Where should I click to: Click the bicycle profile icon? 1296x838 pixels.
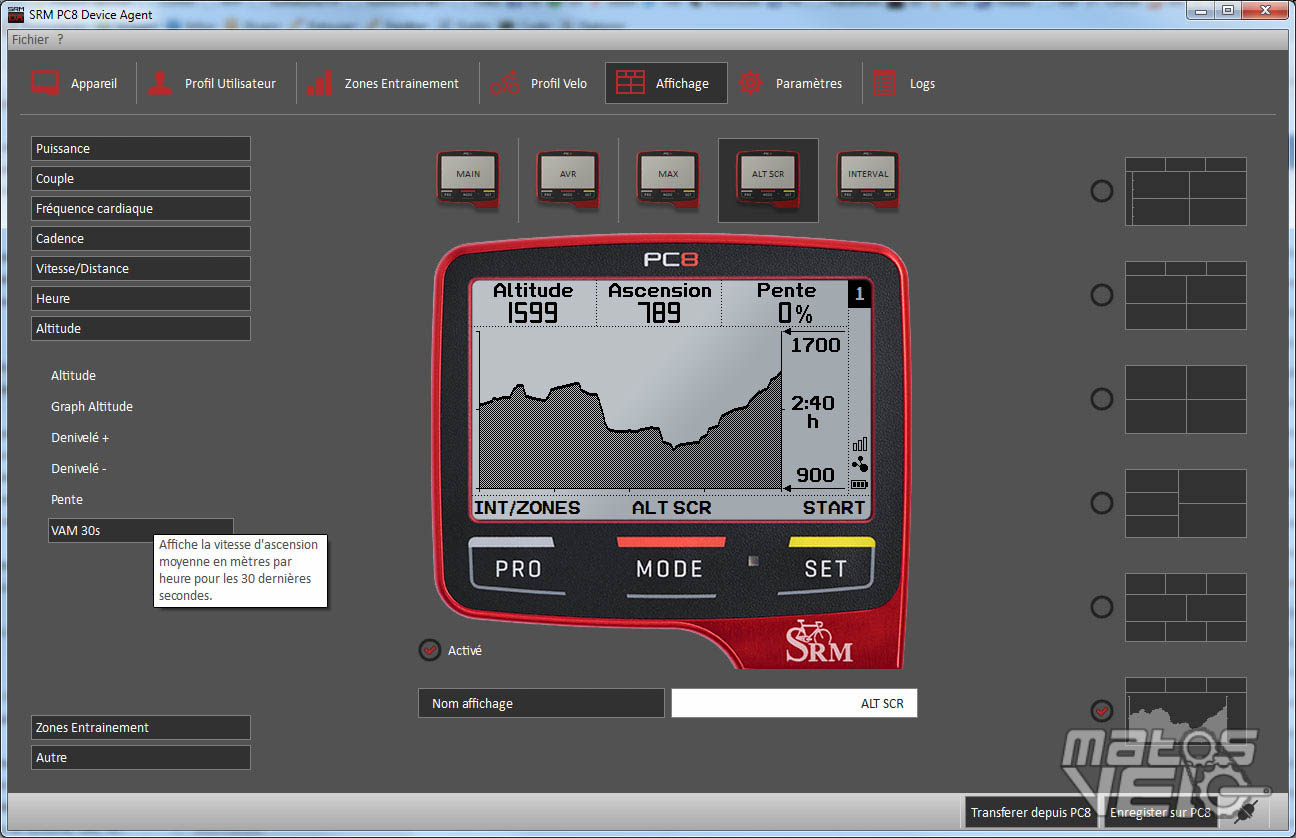tap(505, 84)
